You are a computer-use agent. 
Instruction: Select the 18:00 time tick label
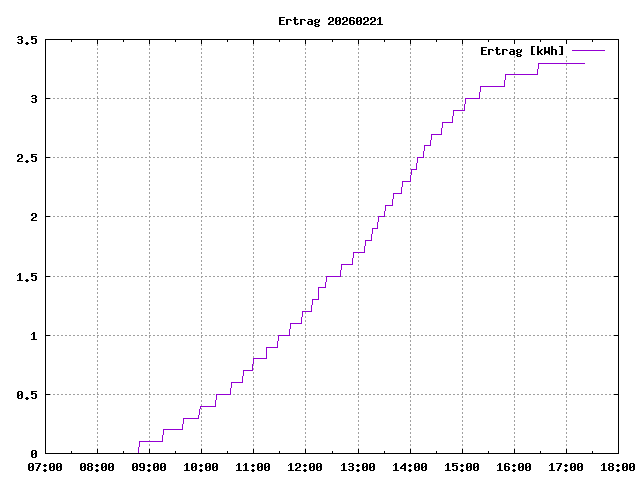(x=617, y=467)
